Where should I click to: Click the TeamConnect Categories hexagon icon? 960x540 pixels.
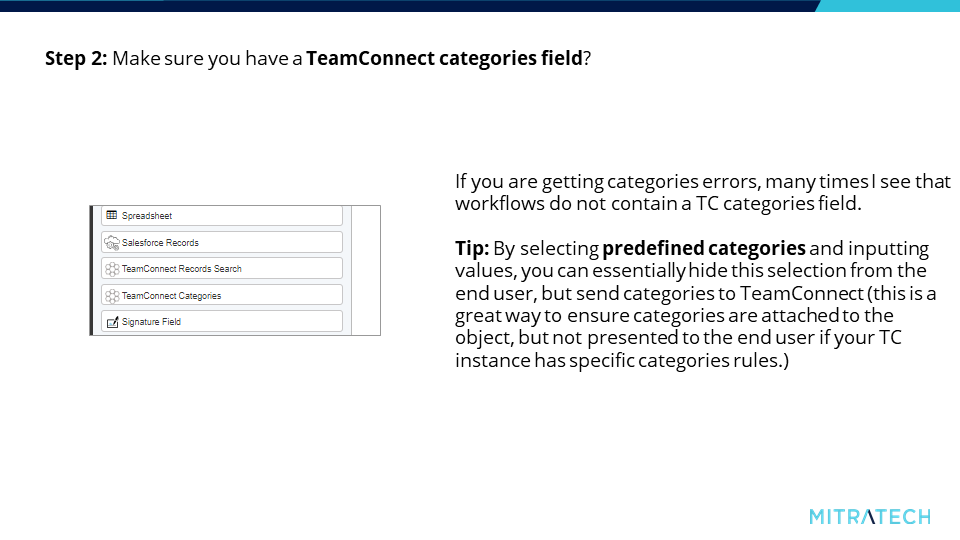coord(111,296)
